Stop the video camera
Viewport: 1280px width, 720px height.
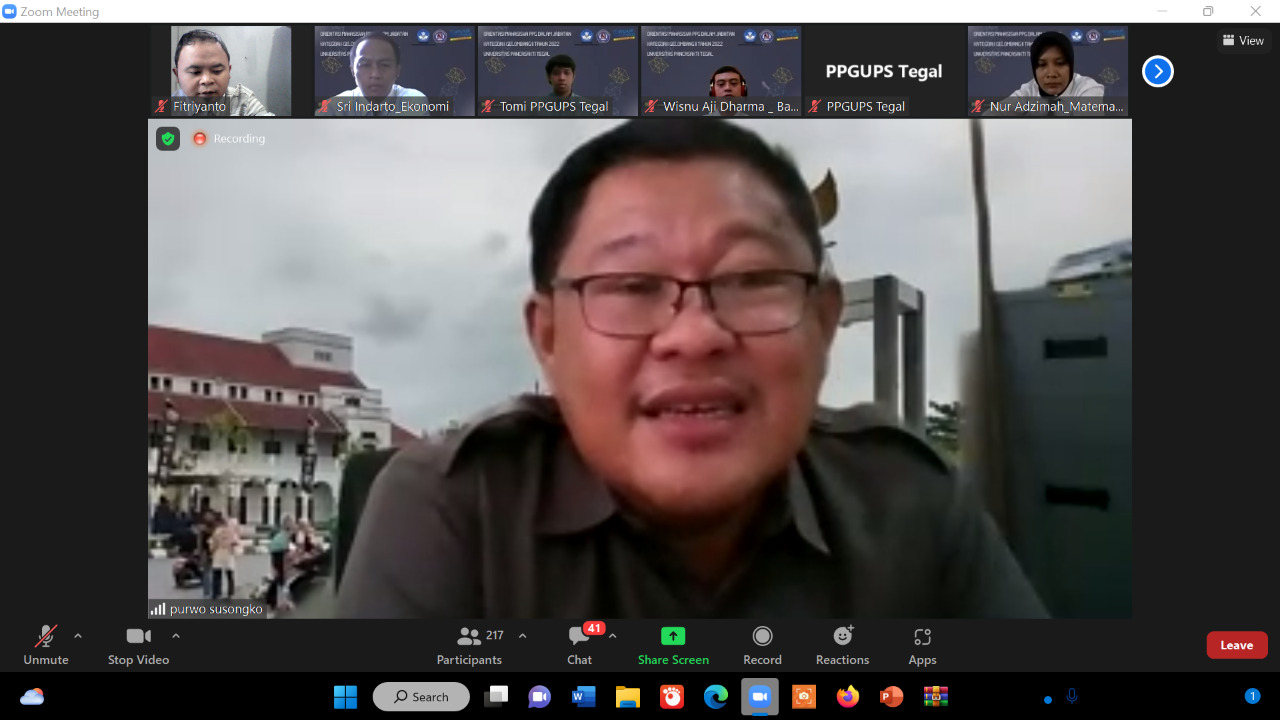click(x=138, y=645)
